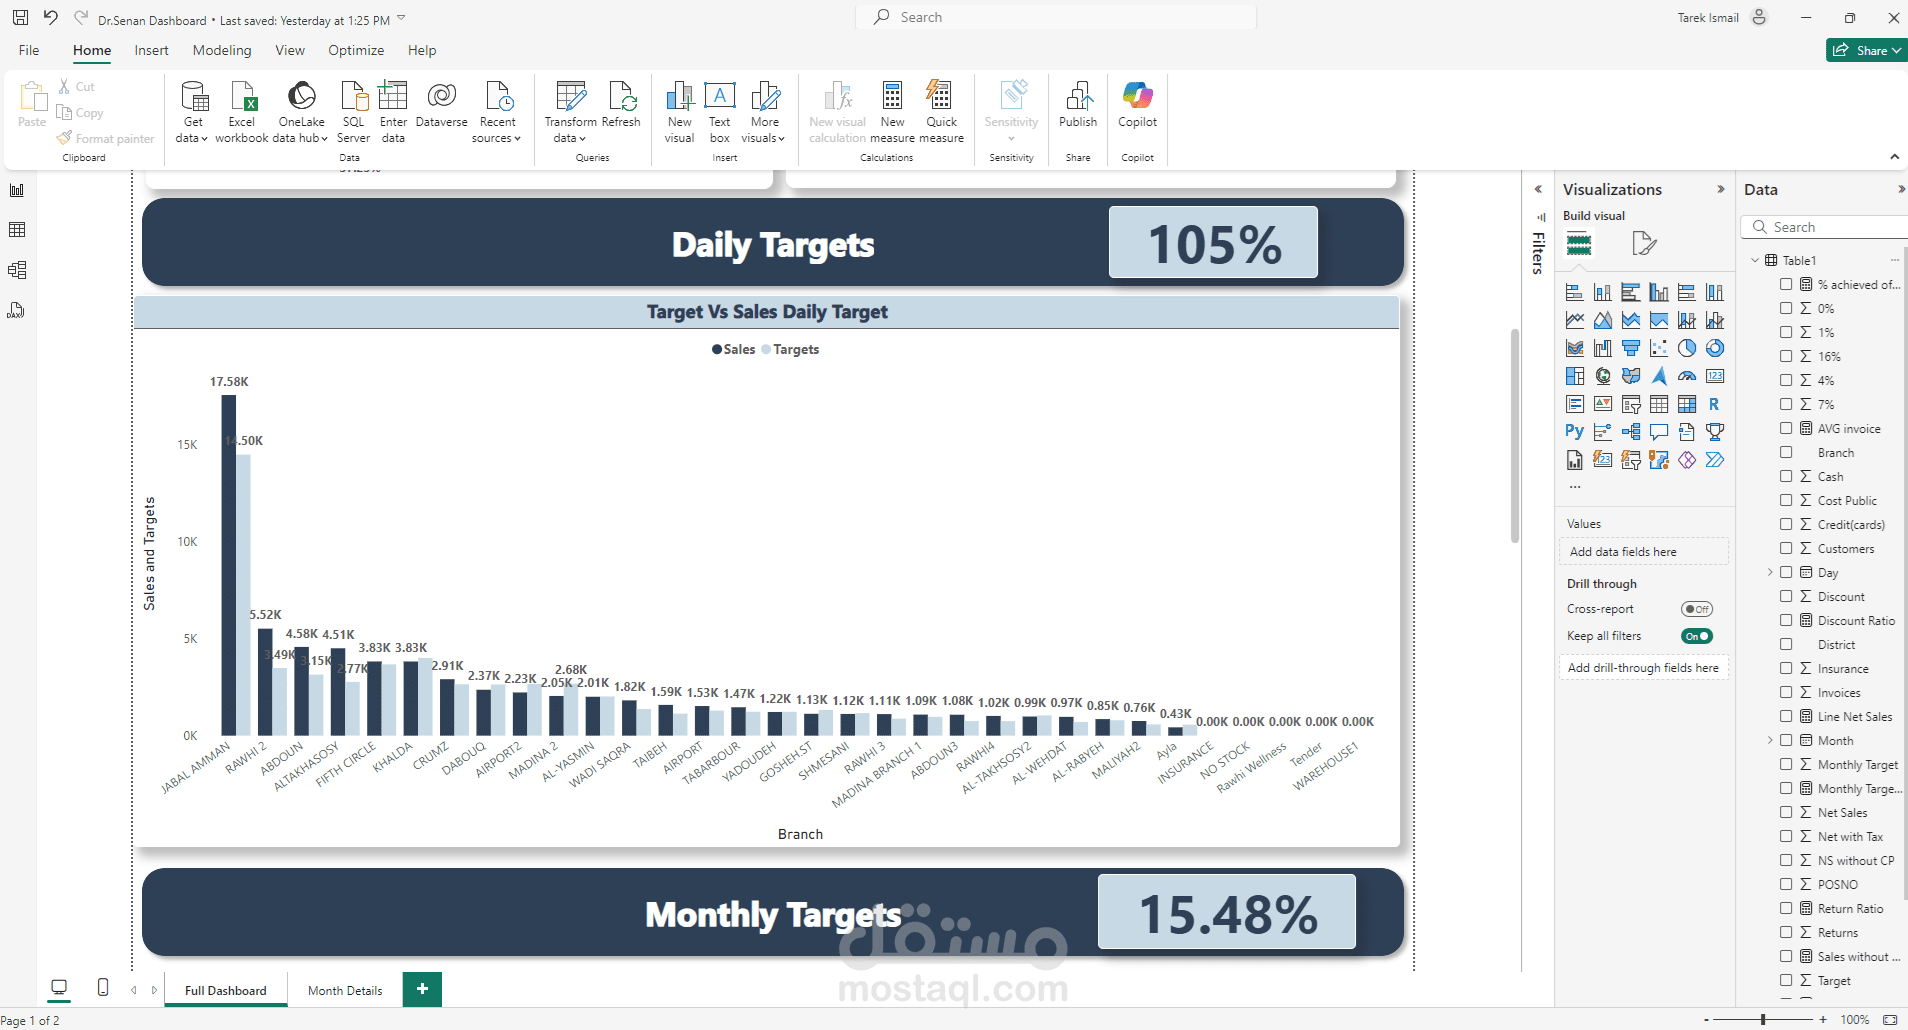Viewport: 1908px width, 1030px height.
Task: Open Copilot from ribbon
Action: click(1137, 105)
